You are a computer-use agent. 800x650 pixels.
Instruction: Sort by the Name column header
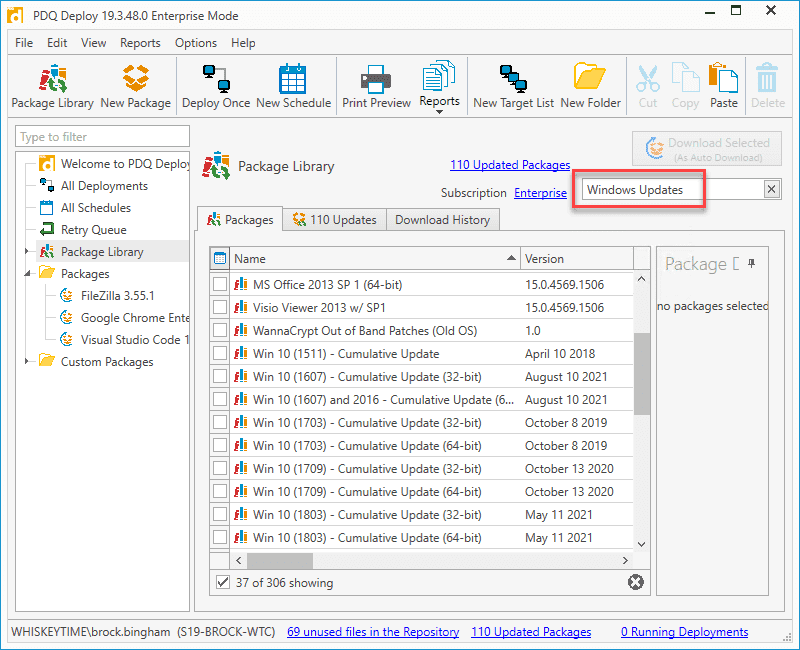(x=375, y=259)
